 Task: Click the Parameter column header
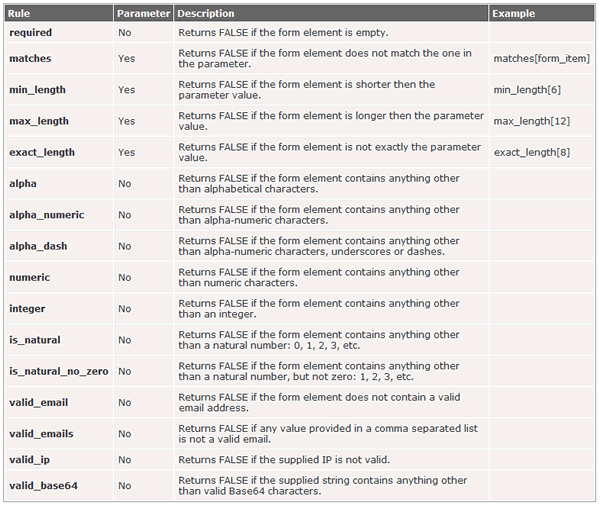click(x=143, y=13)
